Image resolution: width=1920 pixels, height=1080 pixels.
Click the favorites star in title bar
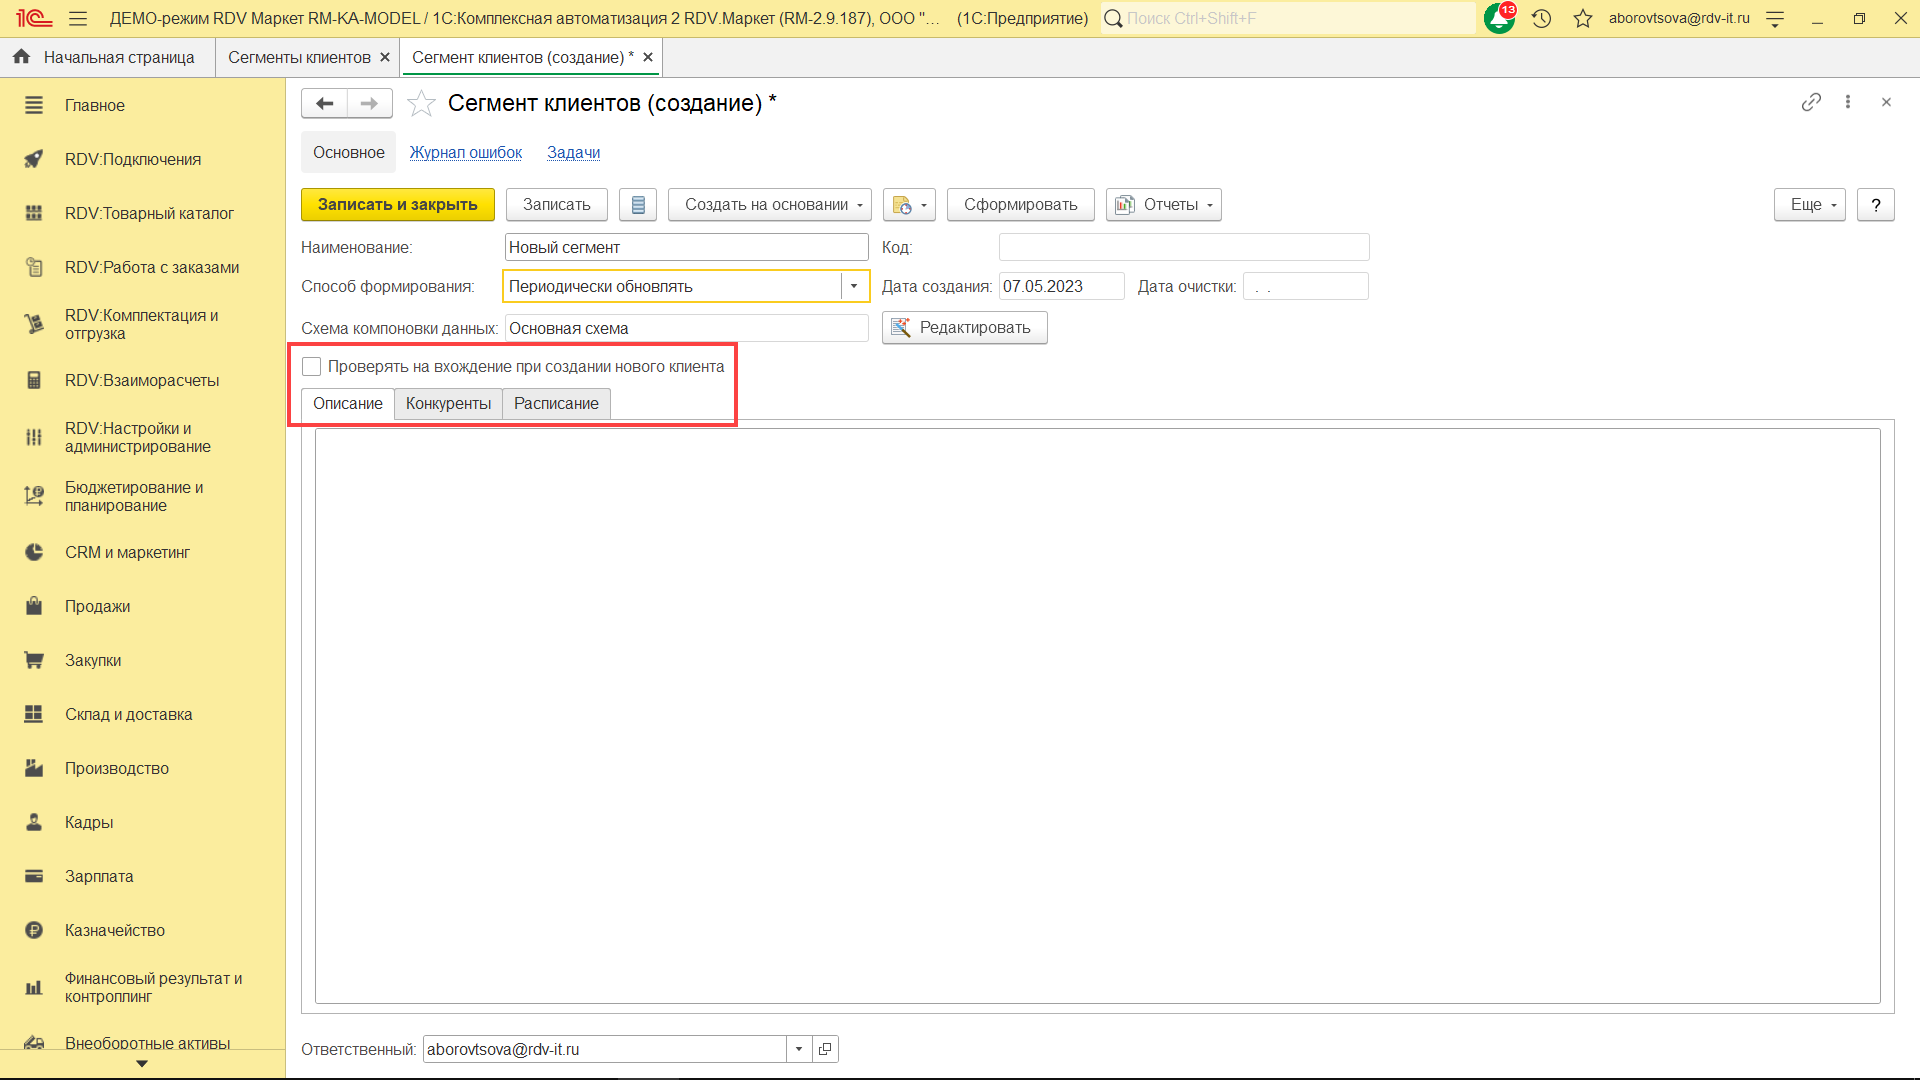pyautogui.click(x=1582, y=18)
